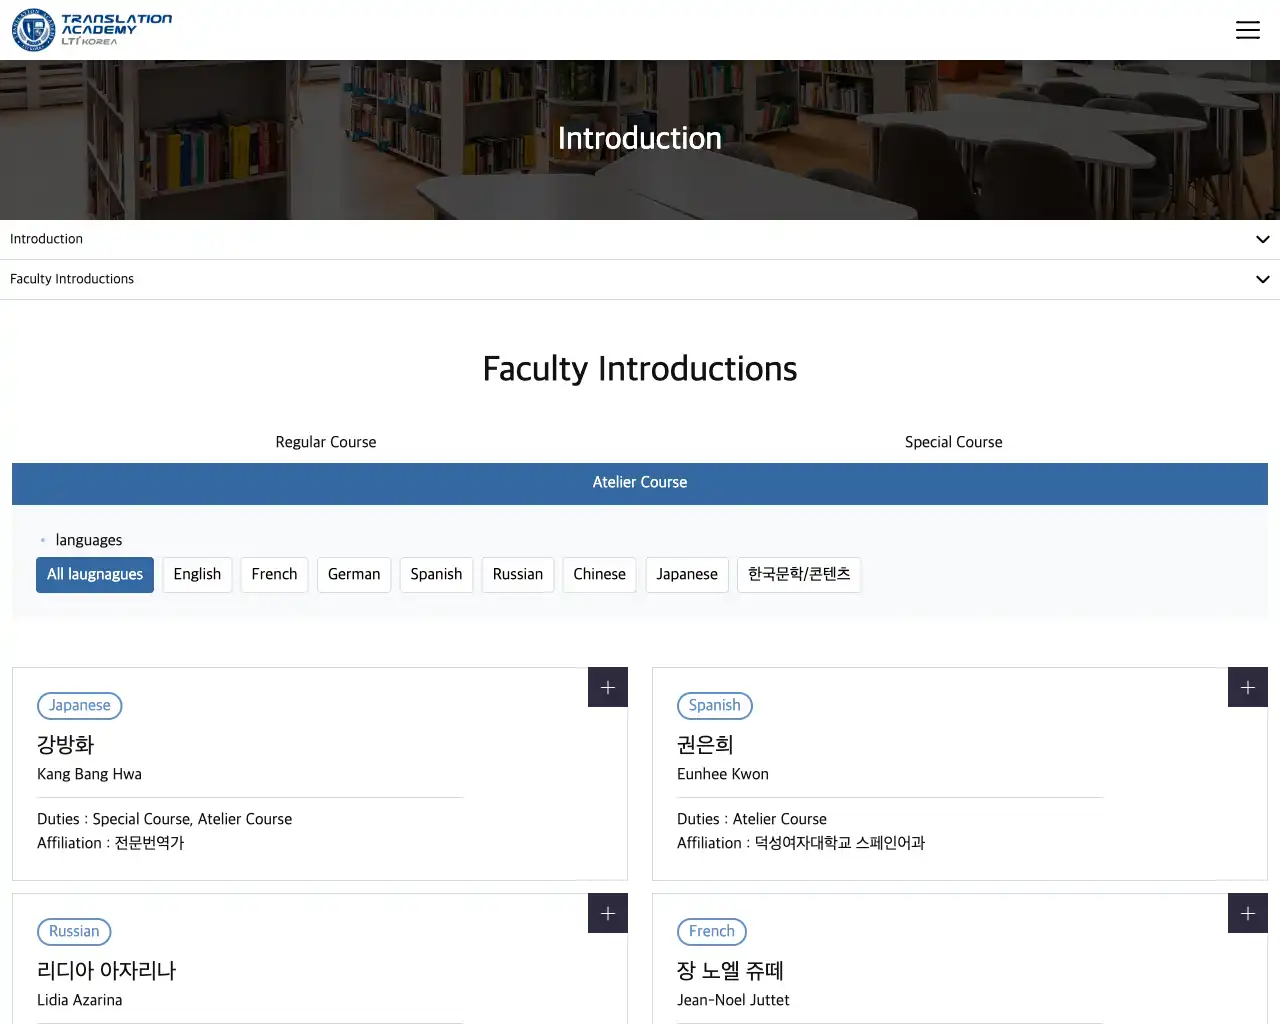Choose the Russian language filter
This screenshot has height=1024, width=1280.
pos(517,574)
